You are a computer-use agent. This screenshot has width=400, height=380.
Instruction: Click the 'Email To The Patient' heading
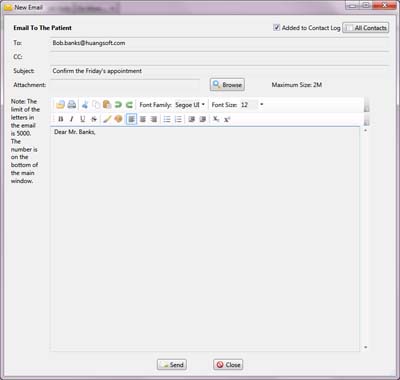click(x=42, y=28)
